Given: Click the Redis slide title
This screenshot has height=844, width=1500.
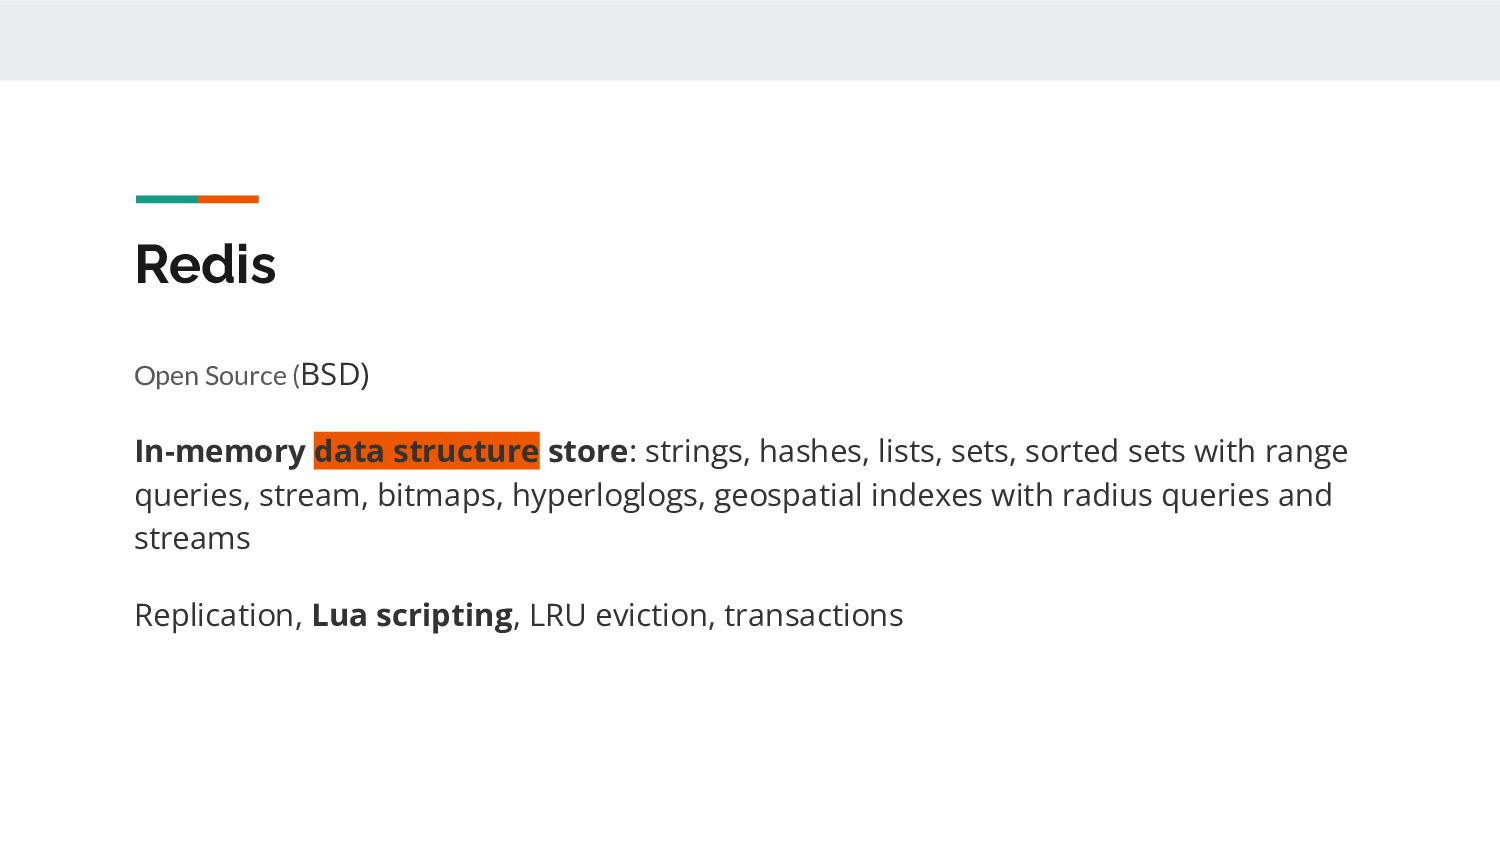Looking at the screenshot, I should pos(205,265).
